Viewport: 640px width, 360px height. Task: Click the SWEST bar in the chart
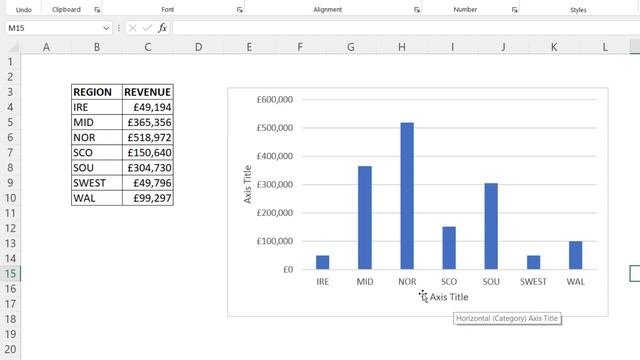[x=533, y=262]
